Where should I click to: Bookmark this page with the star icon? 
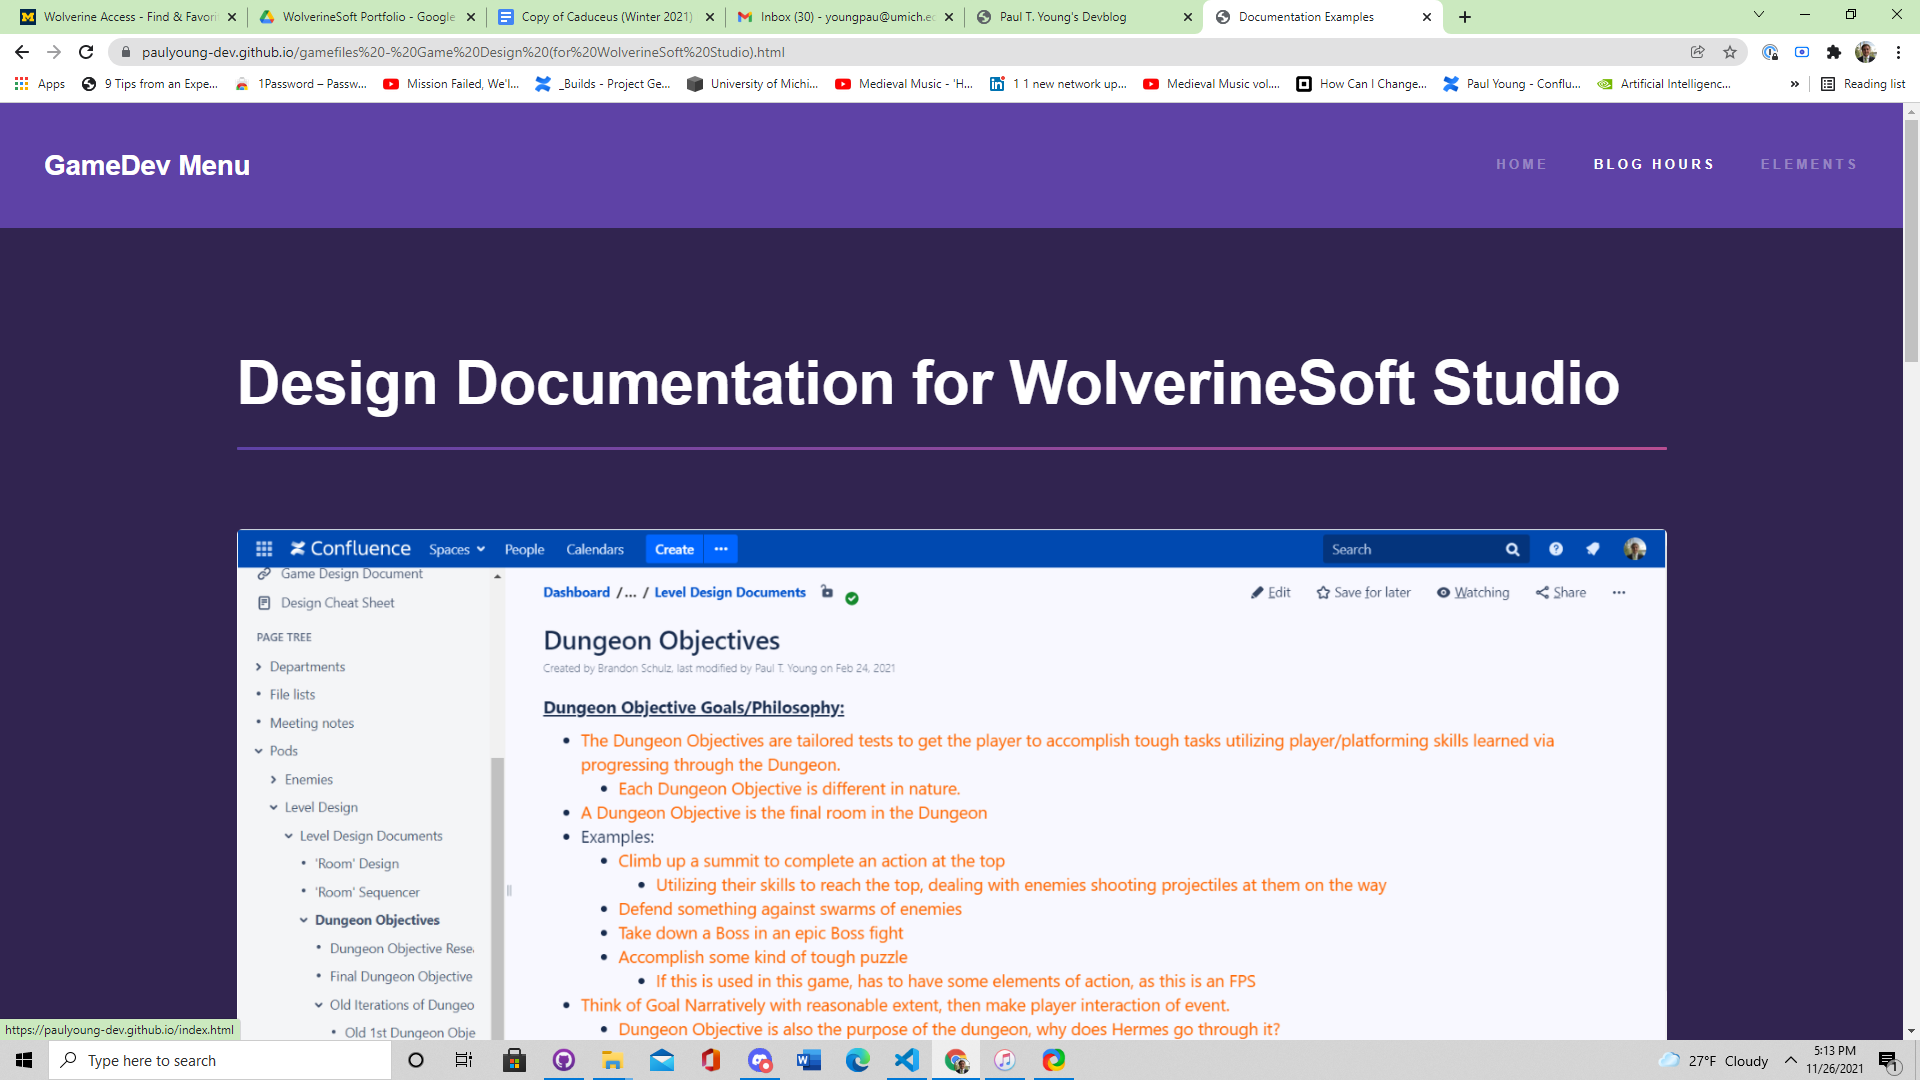1730,52
